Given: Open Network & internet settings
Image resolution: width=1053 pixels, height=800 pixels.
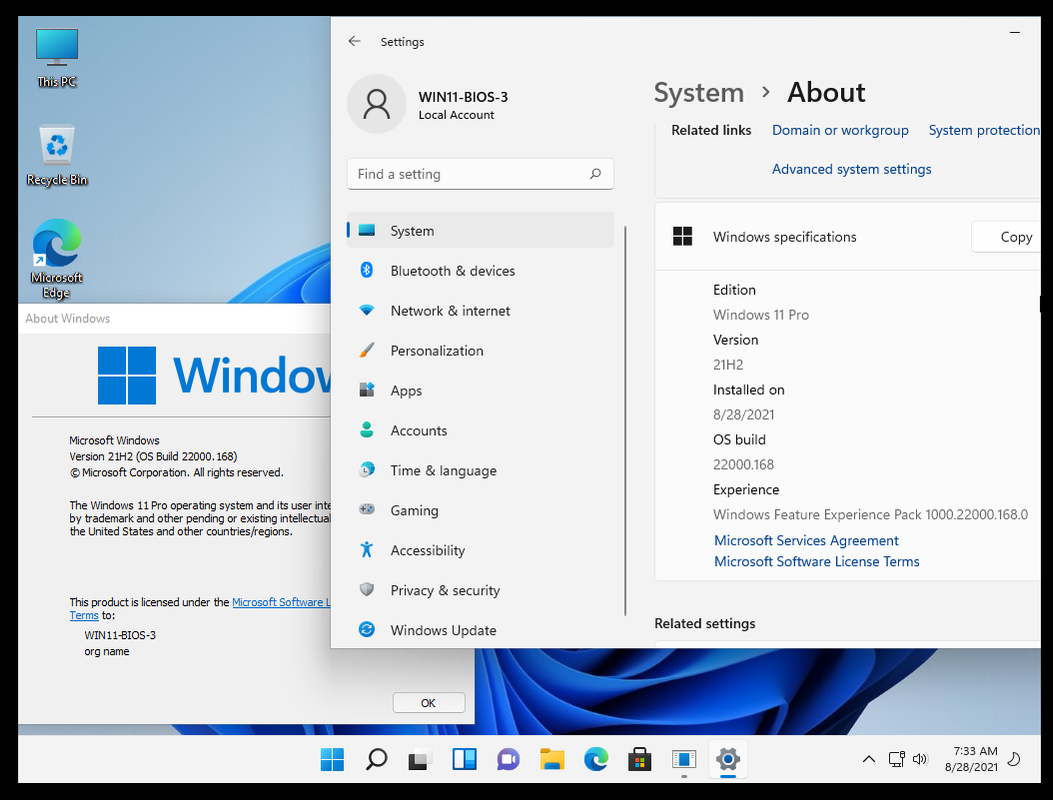Looking at the screenshot, I should pos(480,310).
